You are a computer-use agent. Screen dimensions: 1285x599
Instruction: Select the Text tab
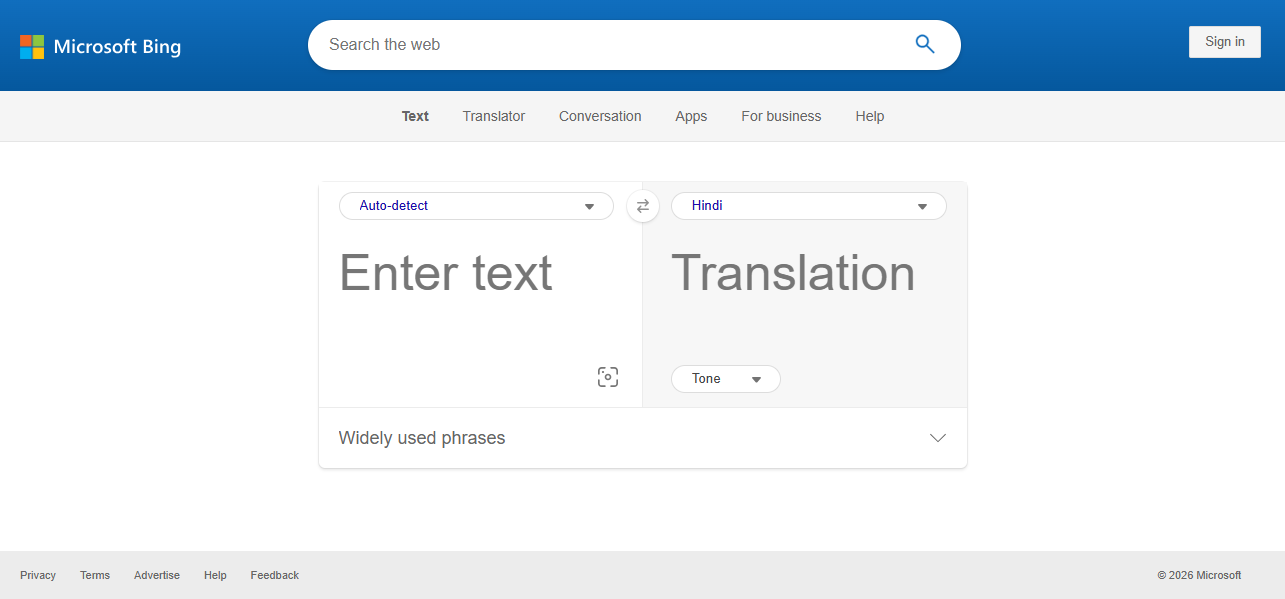point(415,116)
